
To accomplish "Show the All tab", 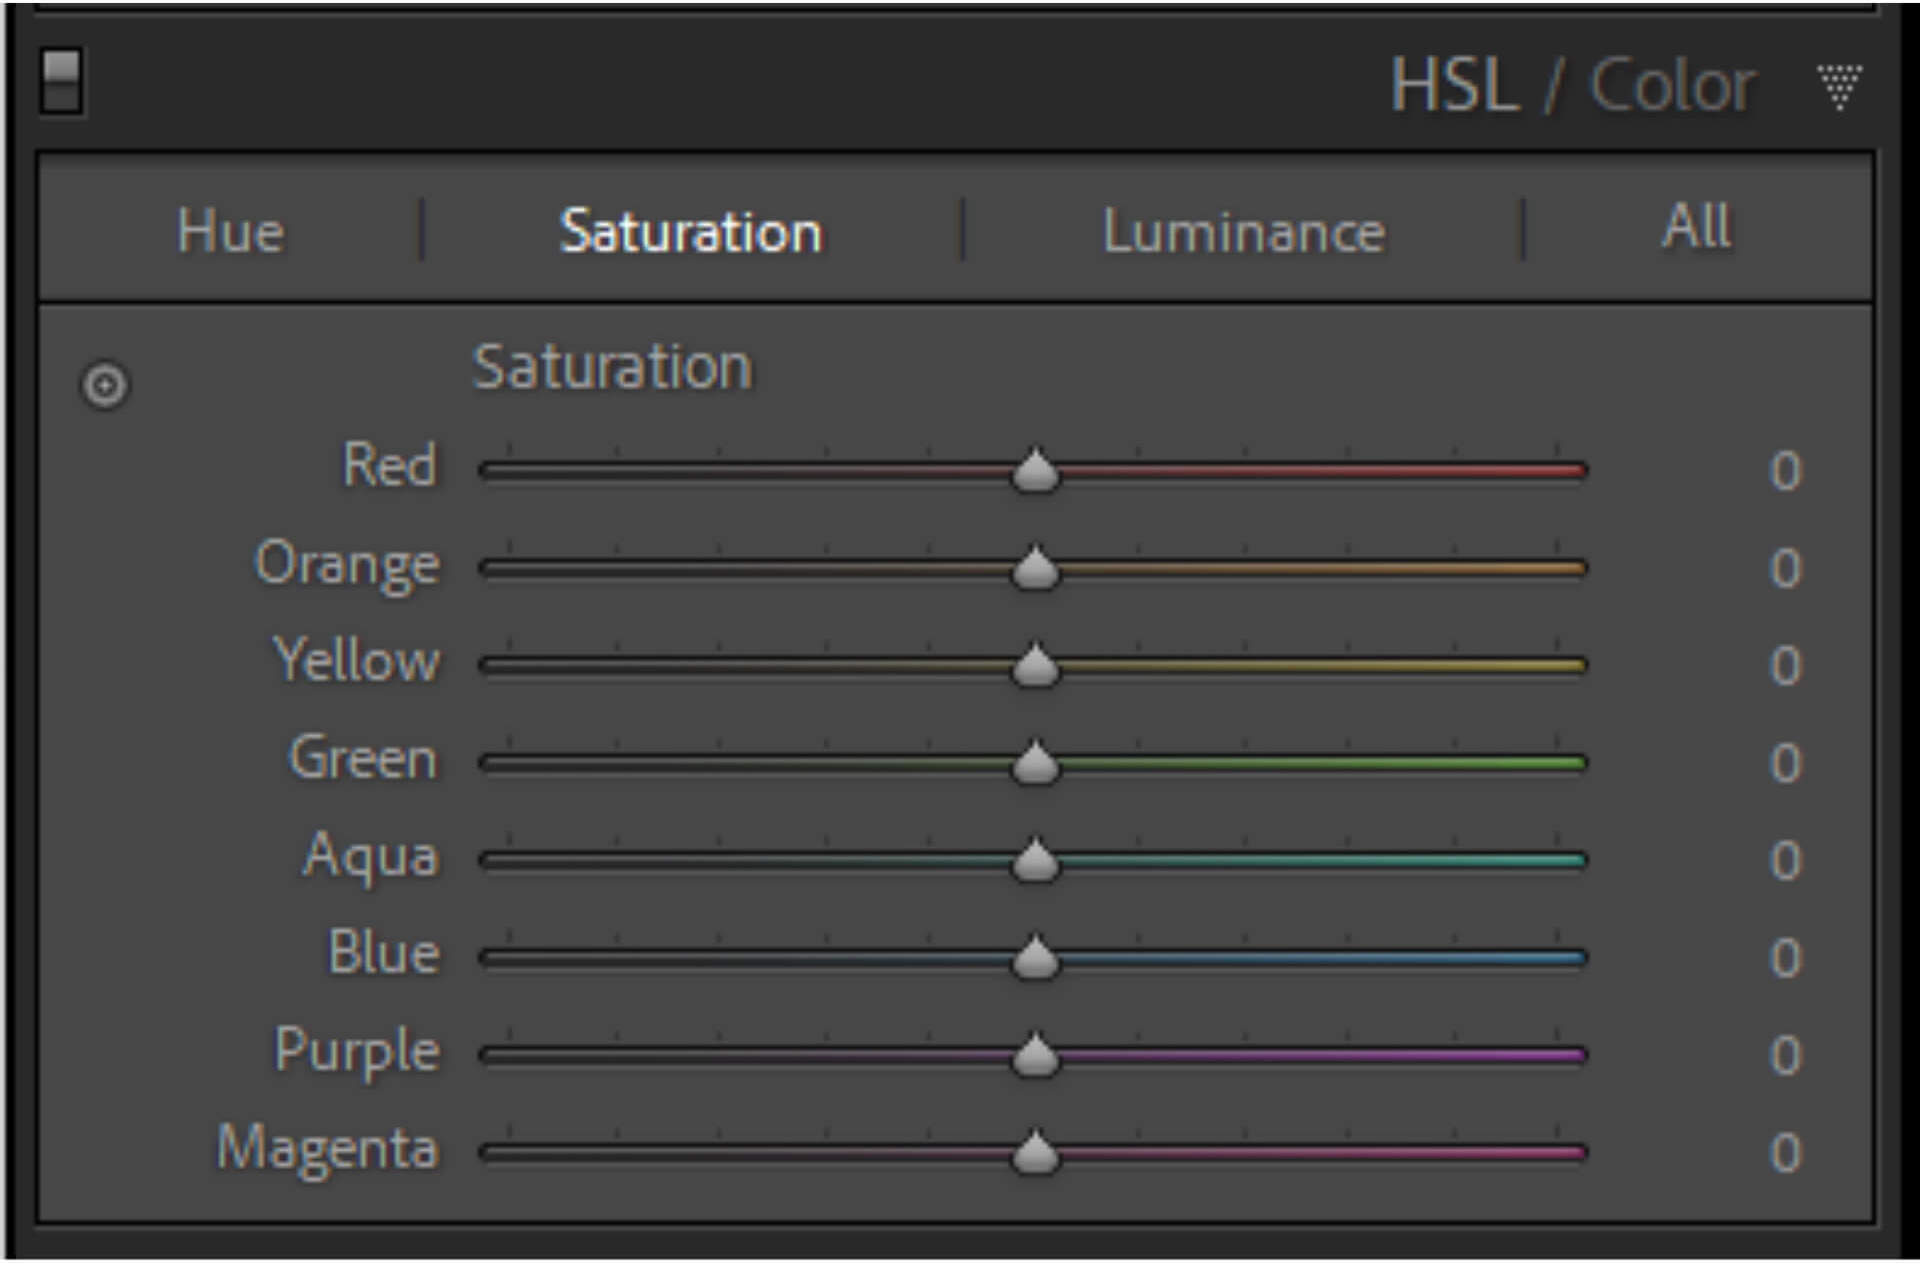I will (x=1696, y=226).
